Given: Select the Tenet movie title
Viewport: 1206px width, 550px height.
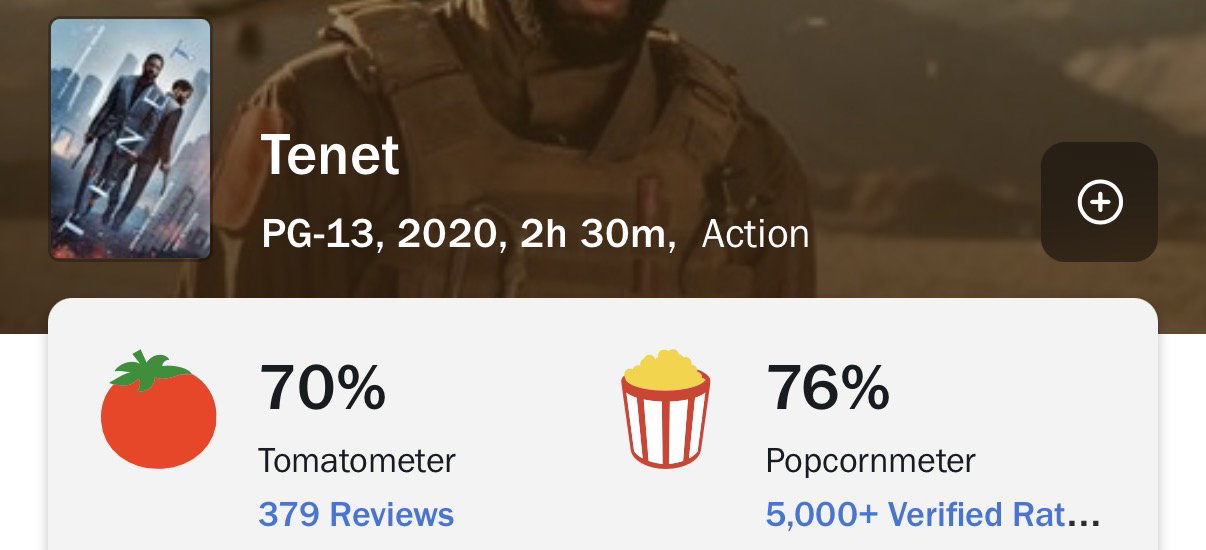Looking at the screenshot, I should point(330,156).
